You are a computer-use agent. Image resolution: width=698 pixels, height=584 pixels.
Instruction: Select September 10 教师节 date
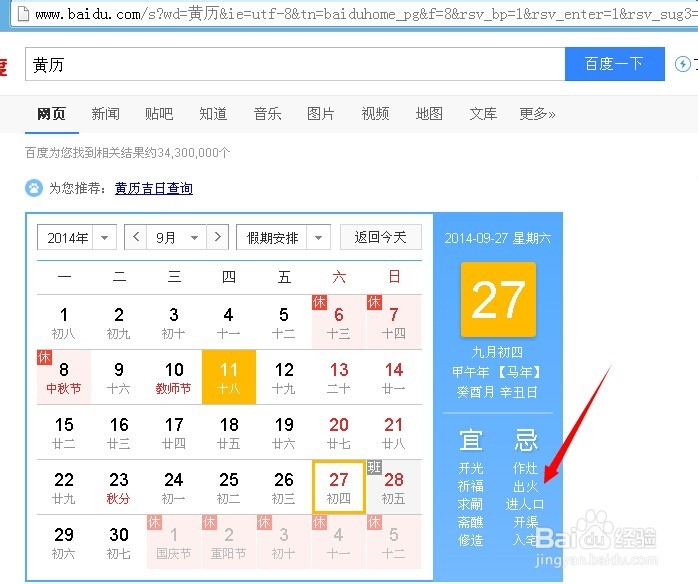click(174, 377)
